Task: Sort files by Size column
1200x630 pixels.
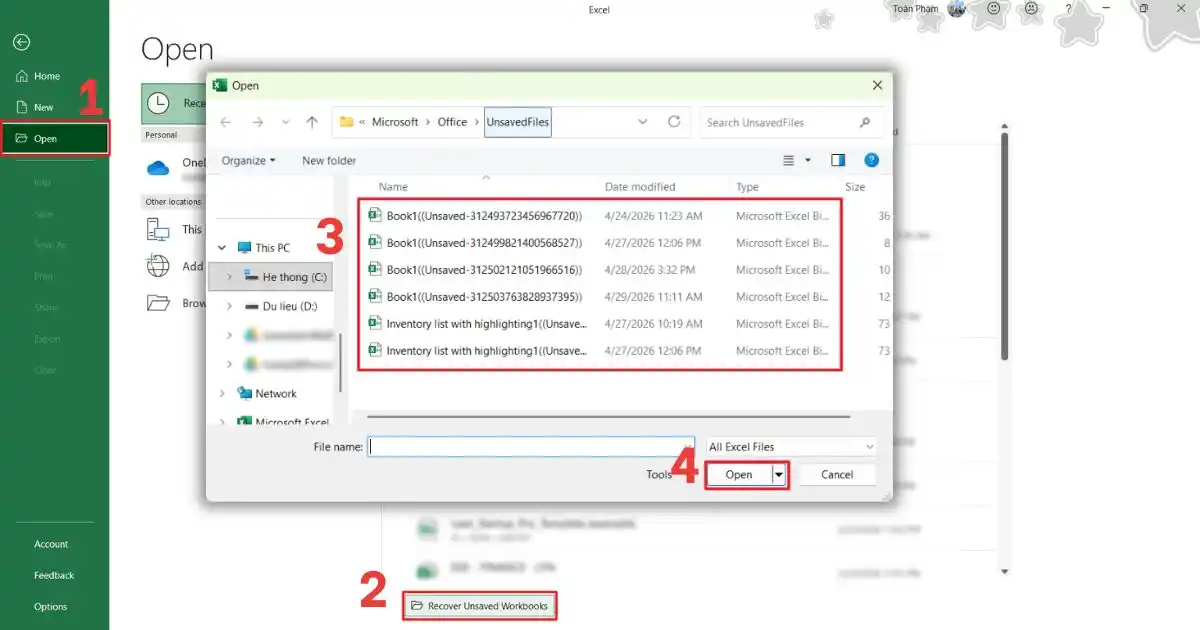Action: 855,187
